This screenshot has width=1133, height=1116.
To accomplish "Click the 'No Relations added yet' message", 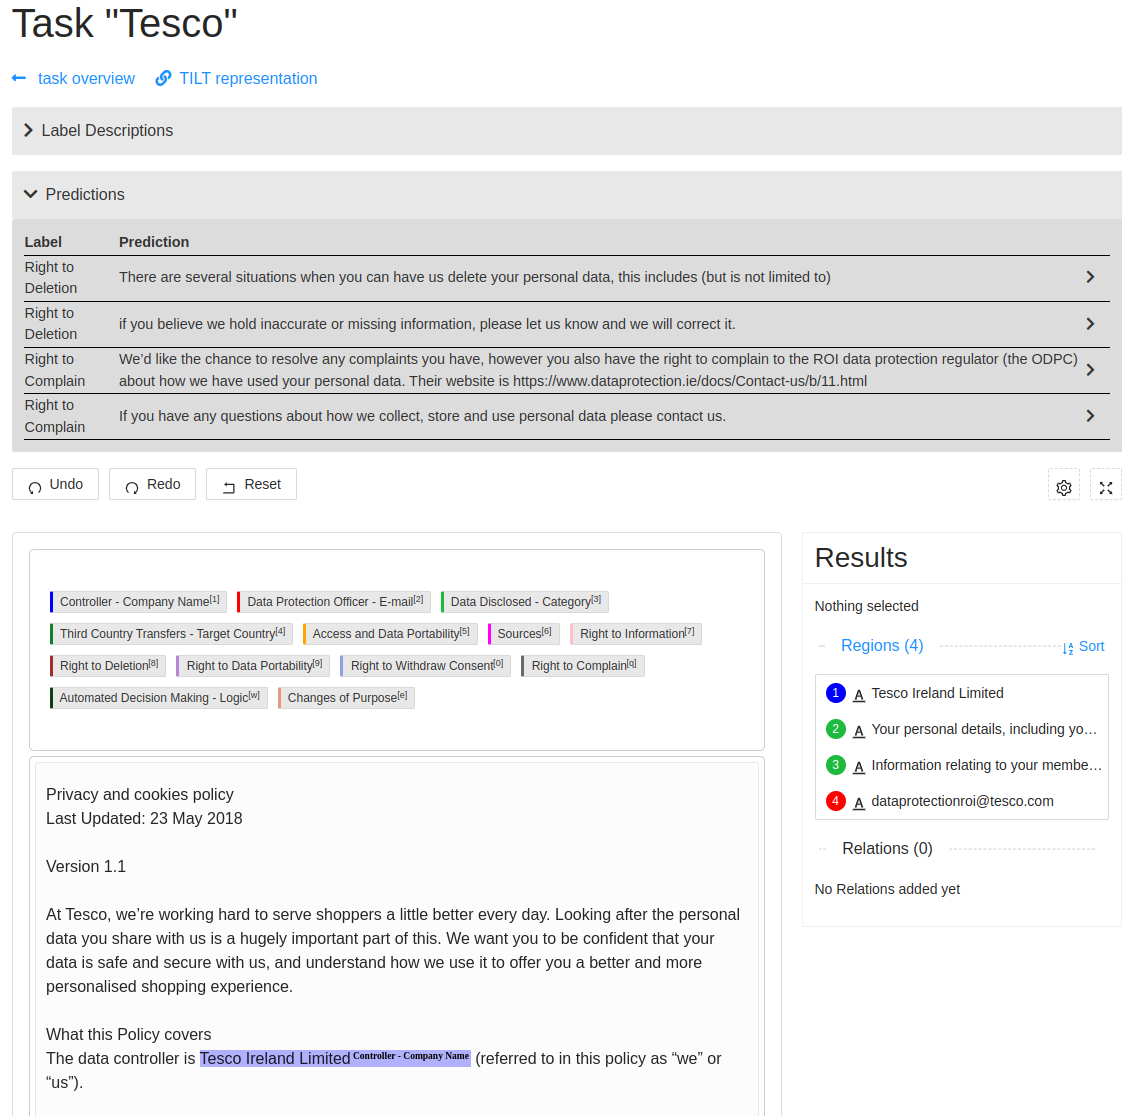I will point(887,890).
